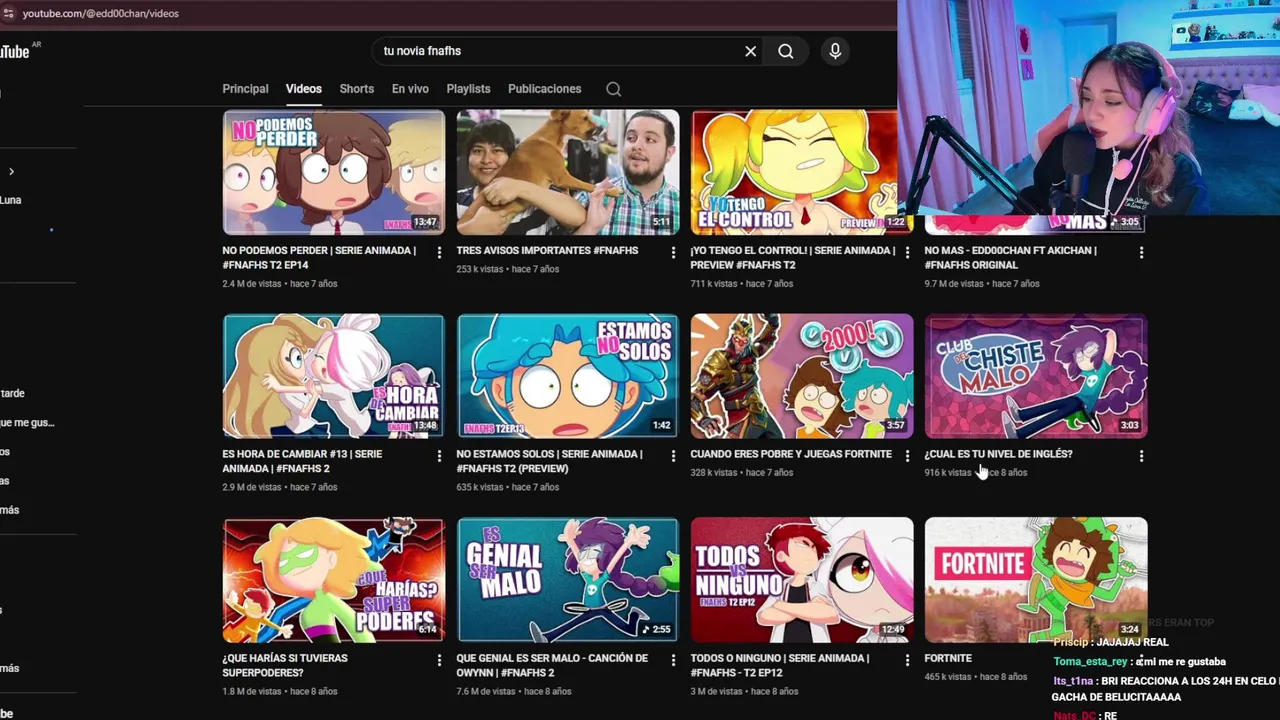Viewport: 1280px width, 720px height.
Task: Open title link ¡YO TENGO EL CONTROL!
Action: point(793,258)
